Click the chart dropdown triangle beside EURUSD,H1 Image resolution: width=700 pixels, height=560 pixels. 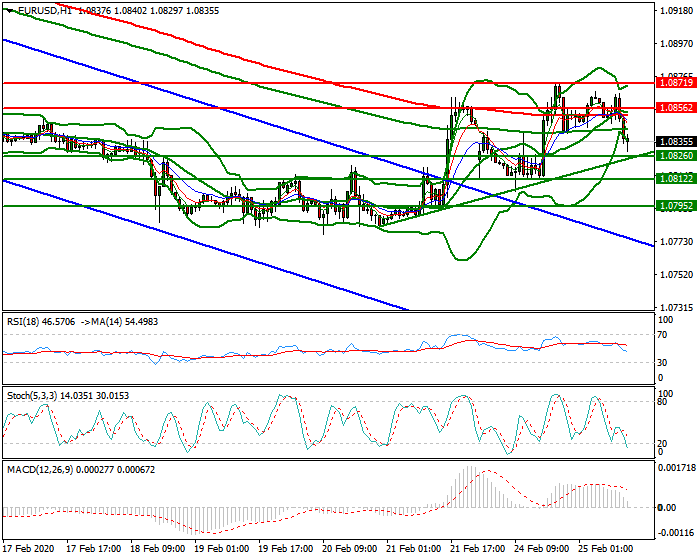(x=10, y=11)
